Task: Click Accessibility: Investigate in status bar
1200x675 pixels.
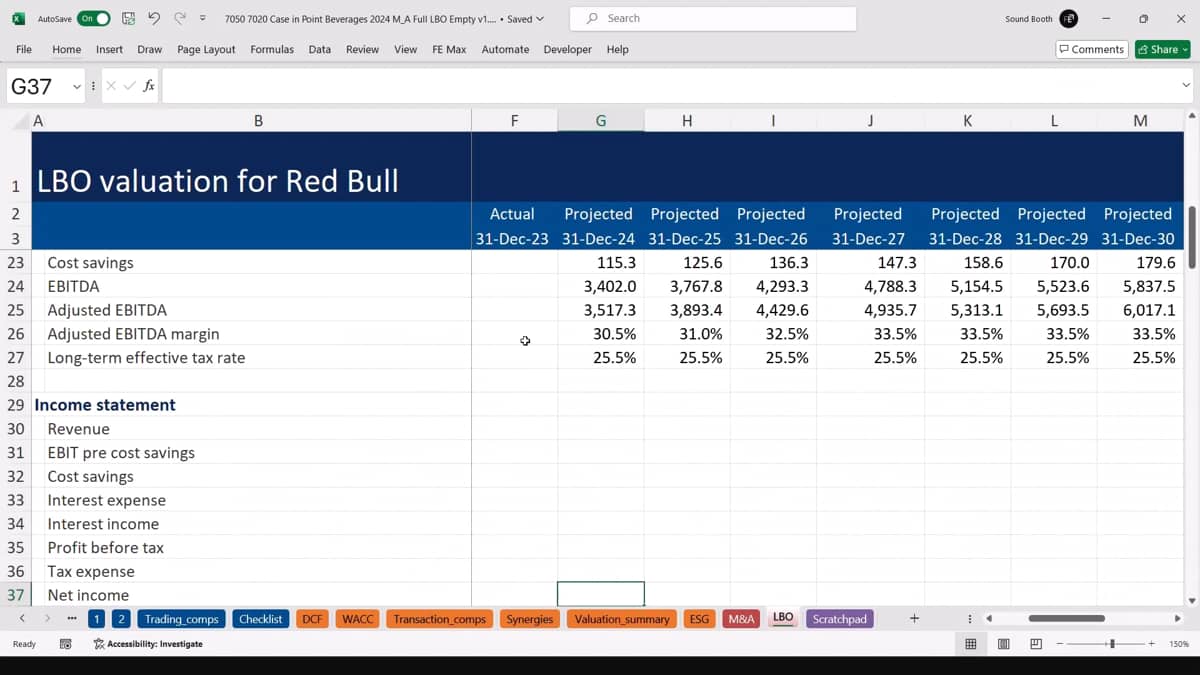Action: (148, 644)
